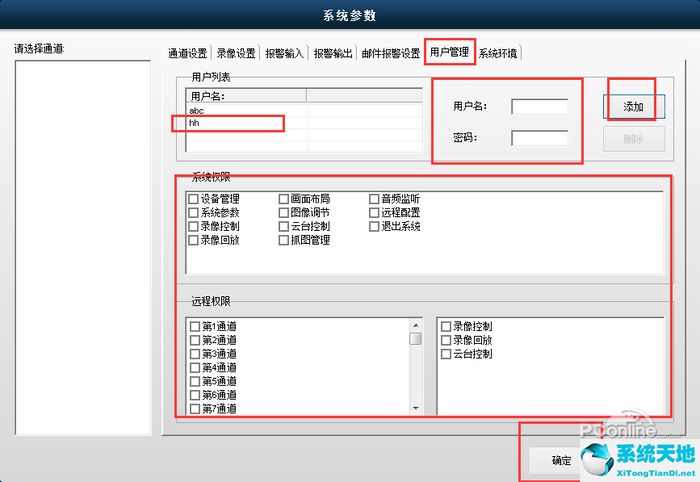The height and width of the screenshot is (482, 700).
Task: Focus the 密码 input field
Action: [x=539, y=138]
